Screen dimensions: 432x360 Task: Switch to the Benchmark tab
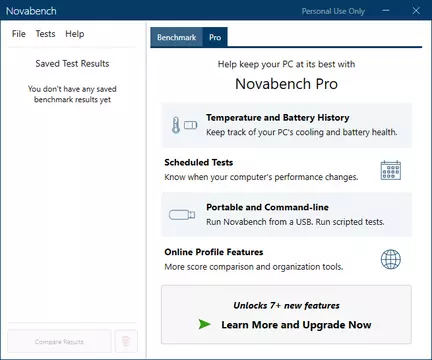[176, 37]
